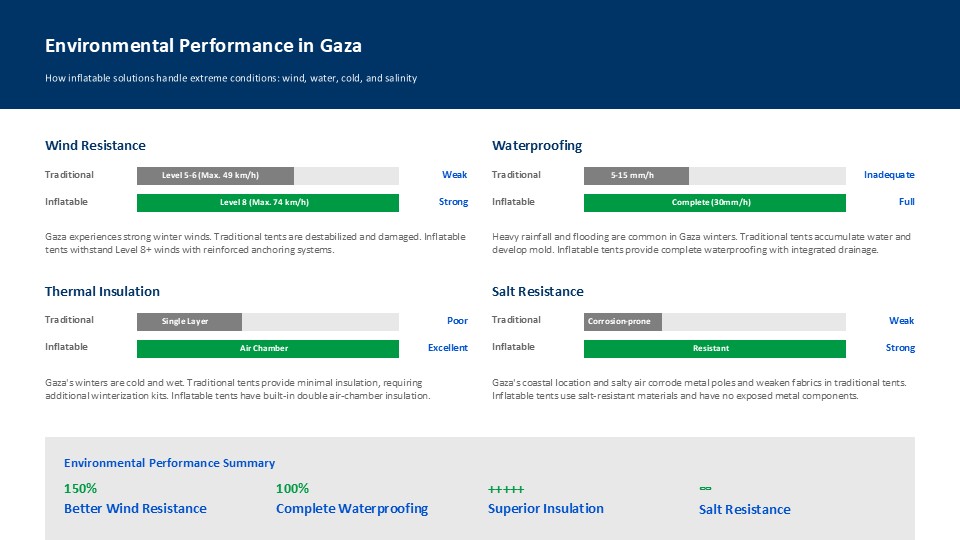
Task: Select the Waterproofing section heading
Action: click(536, 146)
